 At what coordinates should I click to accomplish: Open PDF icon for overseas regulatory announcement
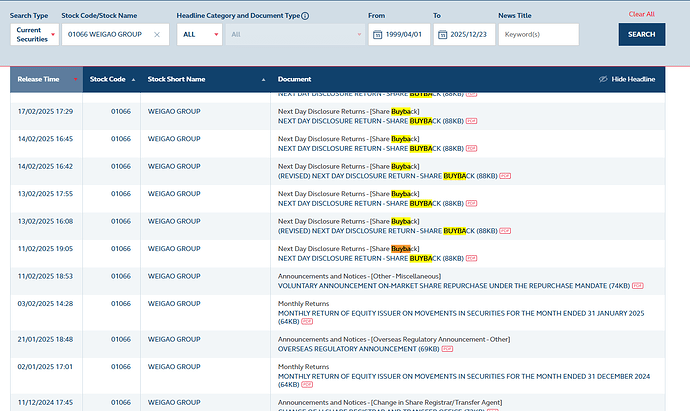[447, 349]
